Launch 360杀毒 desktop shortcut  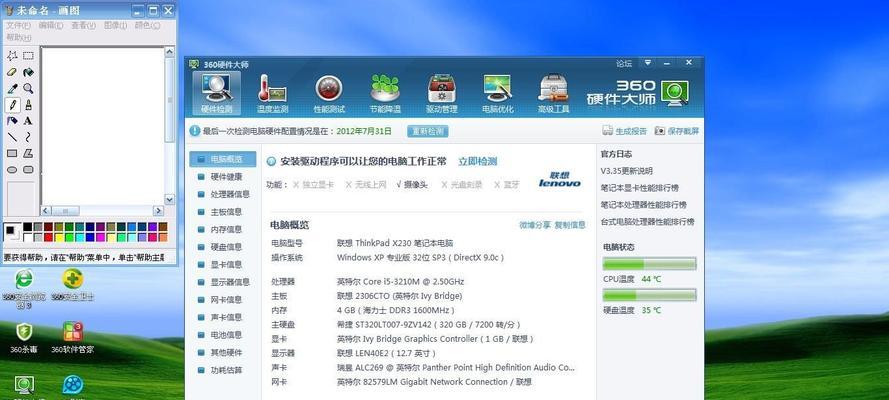[24, 338]
